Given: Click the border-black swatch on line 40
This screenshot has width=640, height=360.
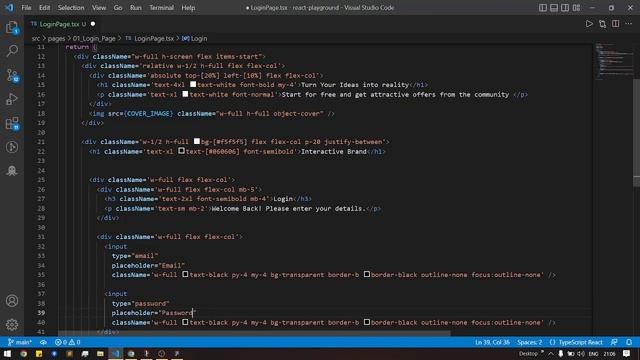Looking at the screenshot, I should [367, 322].
